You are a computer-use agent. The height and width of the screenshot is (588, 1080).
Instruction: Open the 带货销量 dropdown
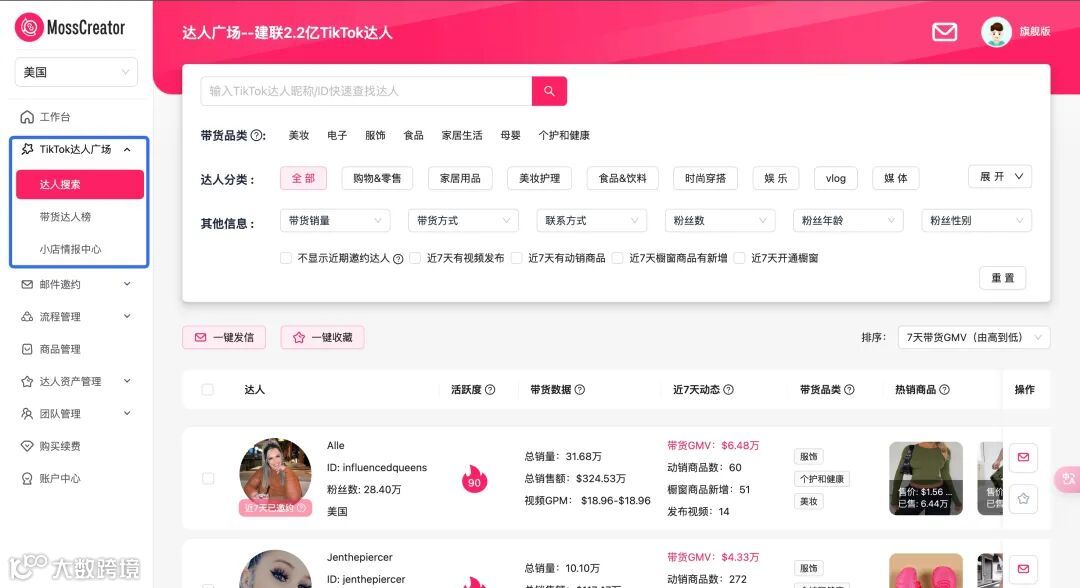[x=335, y=220]
